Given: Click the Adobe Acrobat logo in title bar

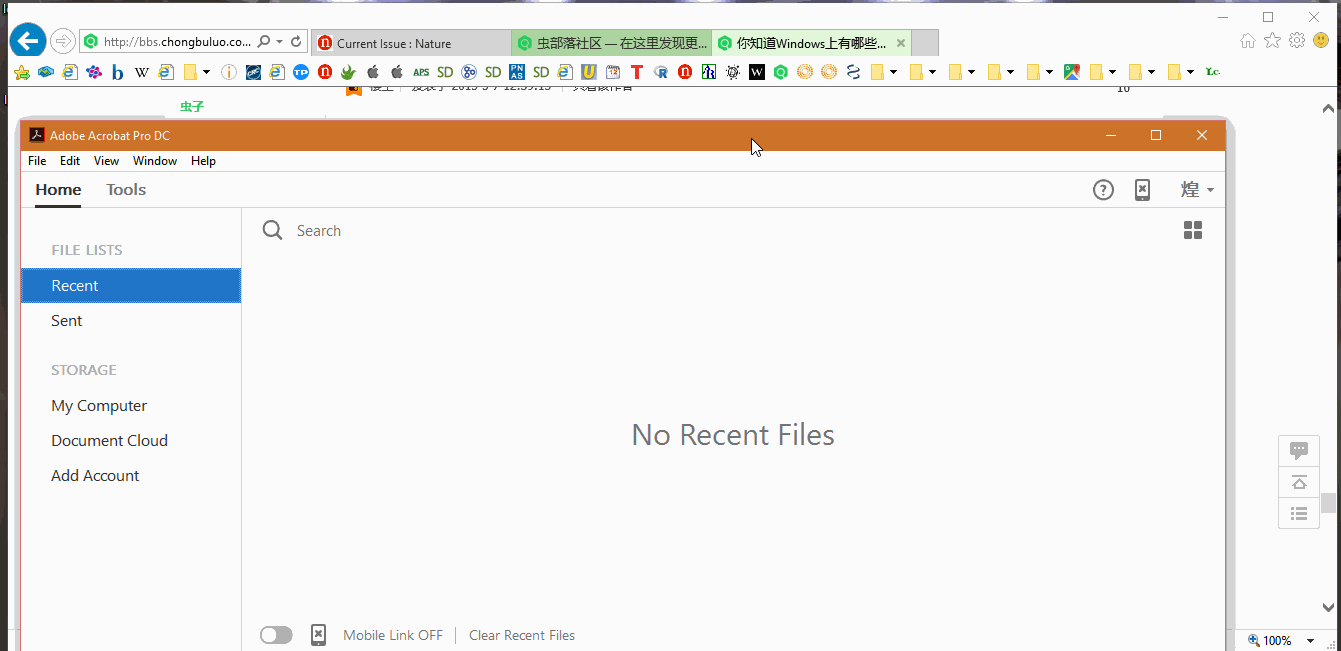Looking at the screenshot, I should point(36,135).
